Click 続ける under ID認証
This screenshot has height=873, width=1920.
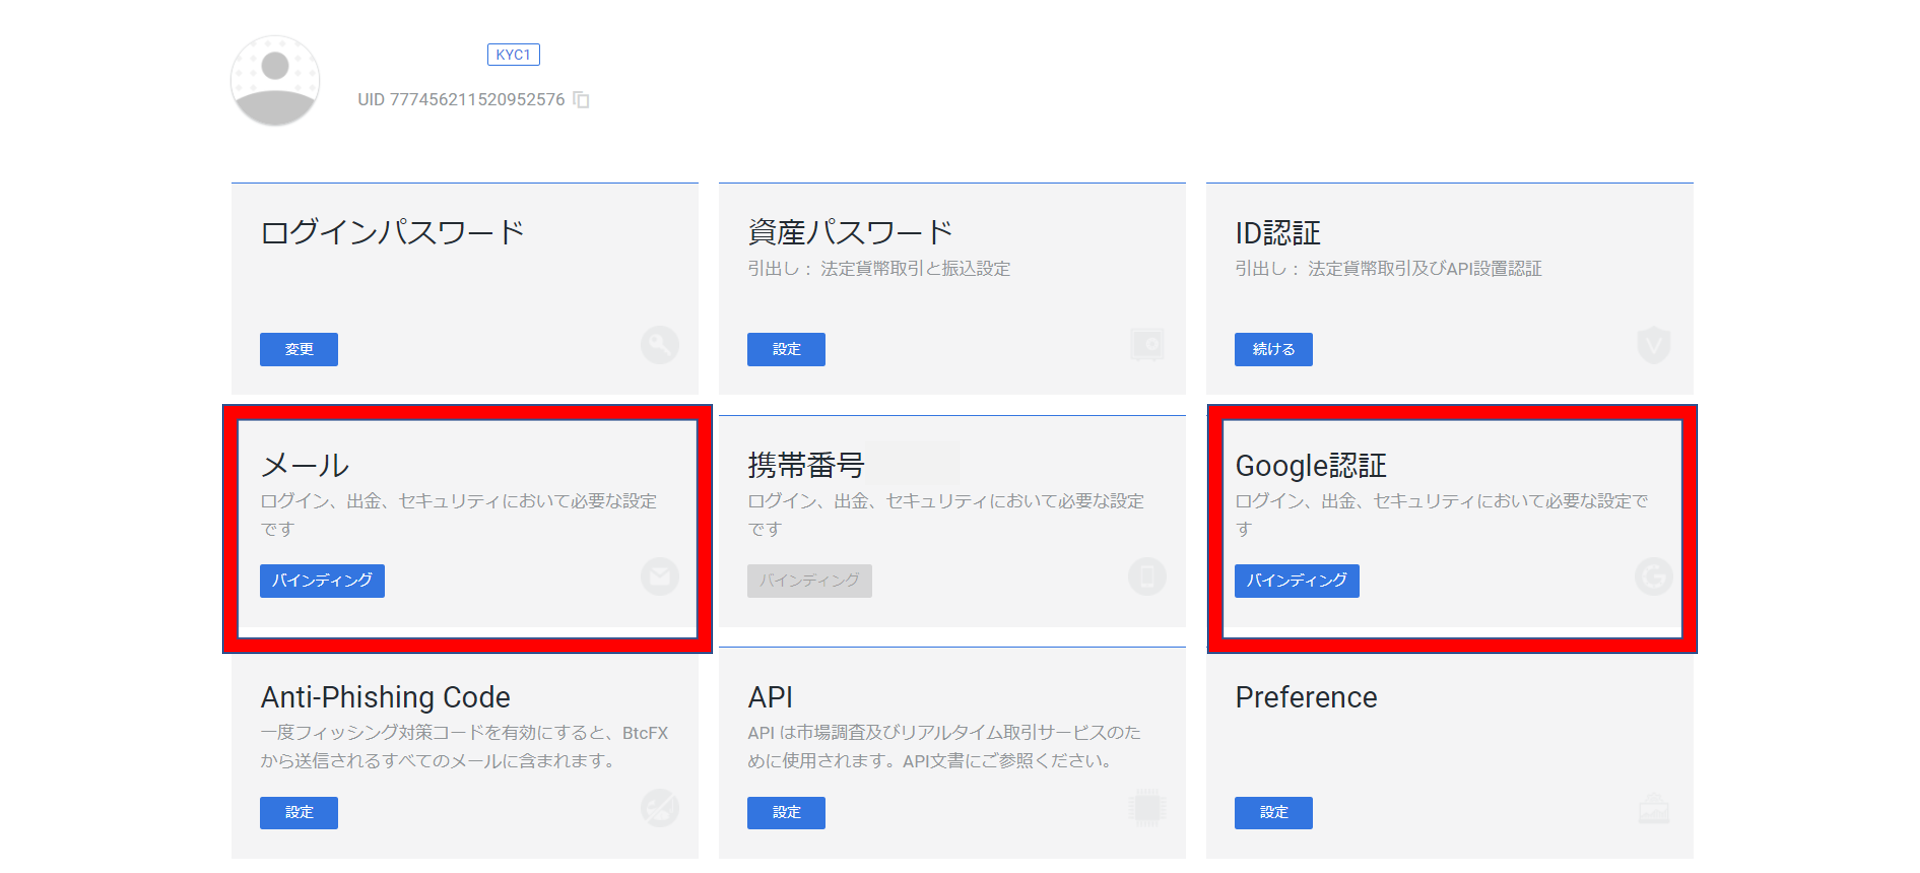[1273, 349]
